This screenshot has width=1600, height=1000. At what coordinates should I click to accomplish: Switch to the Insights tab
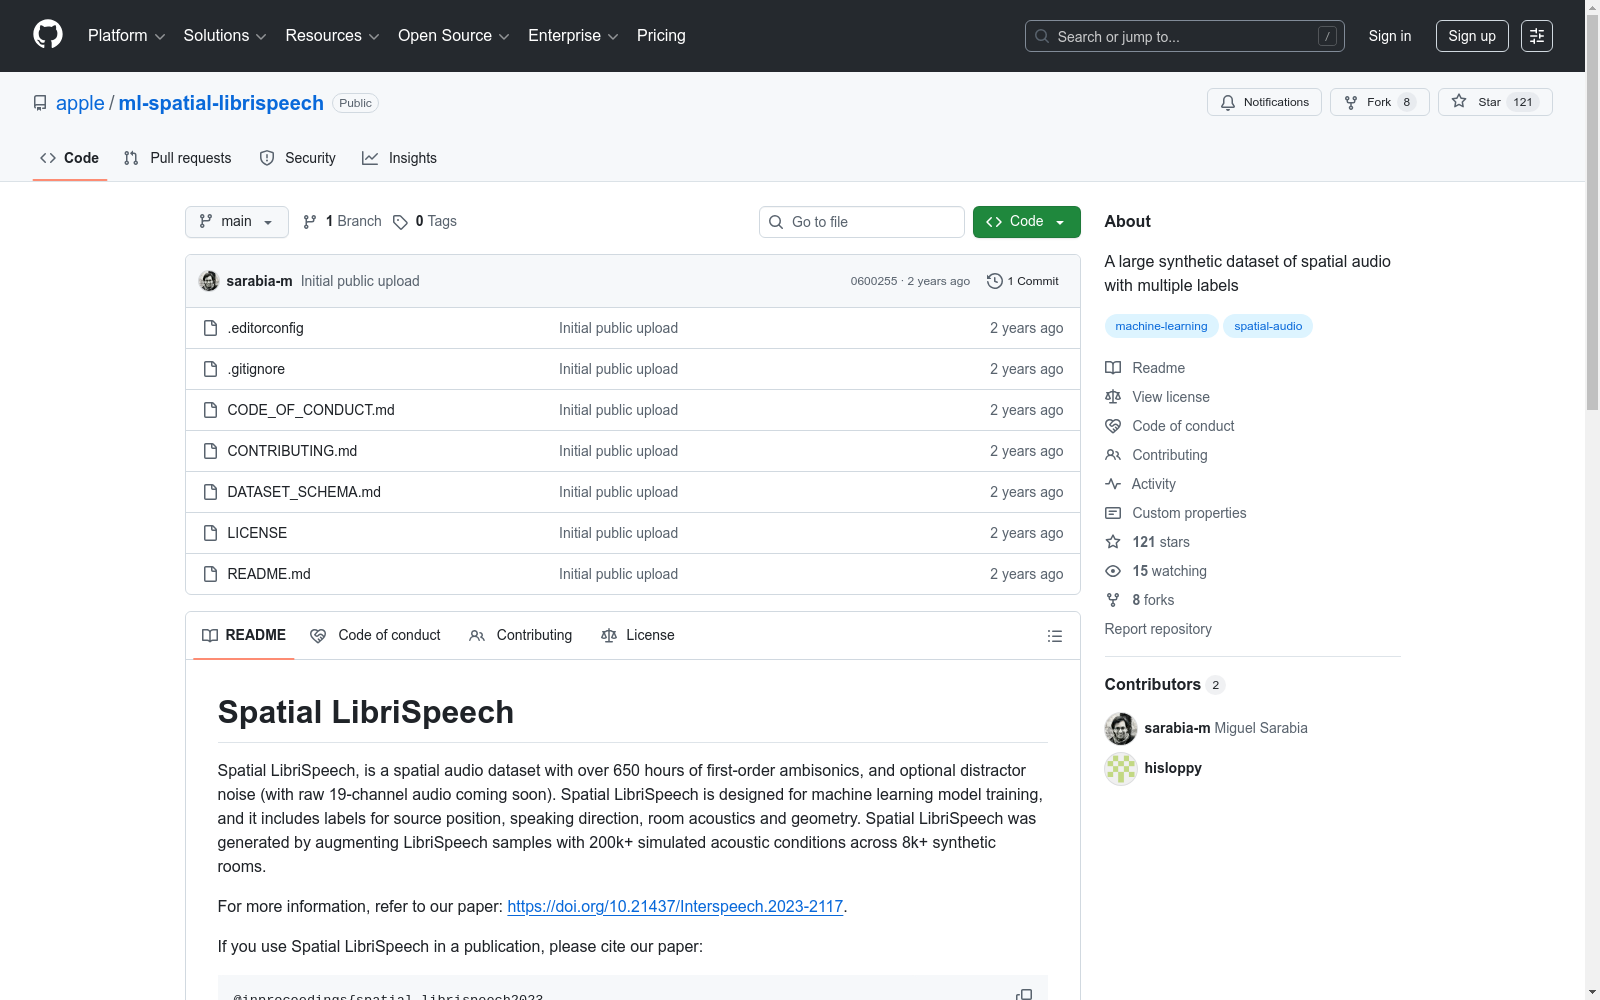coord(400,158)
